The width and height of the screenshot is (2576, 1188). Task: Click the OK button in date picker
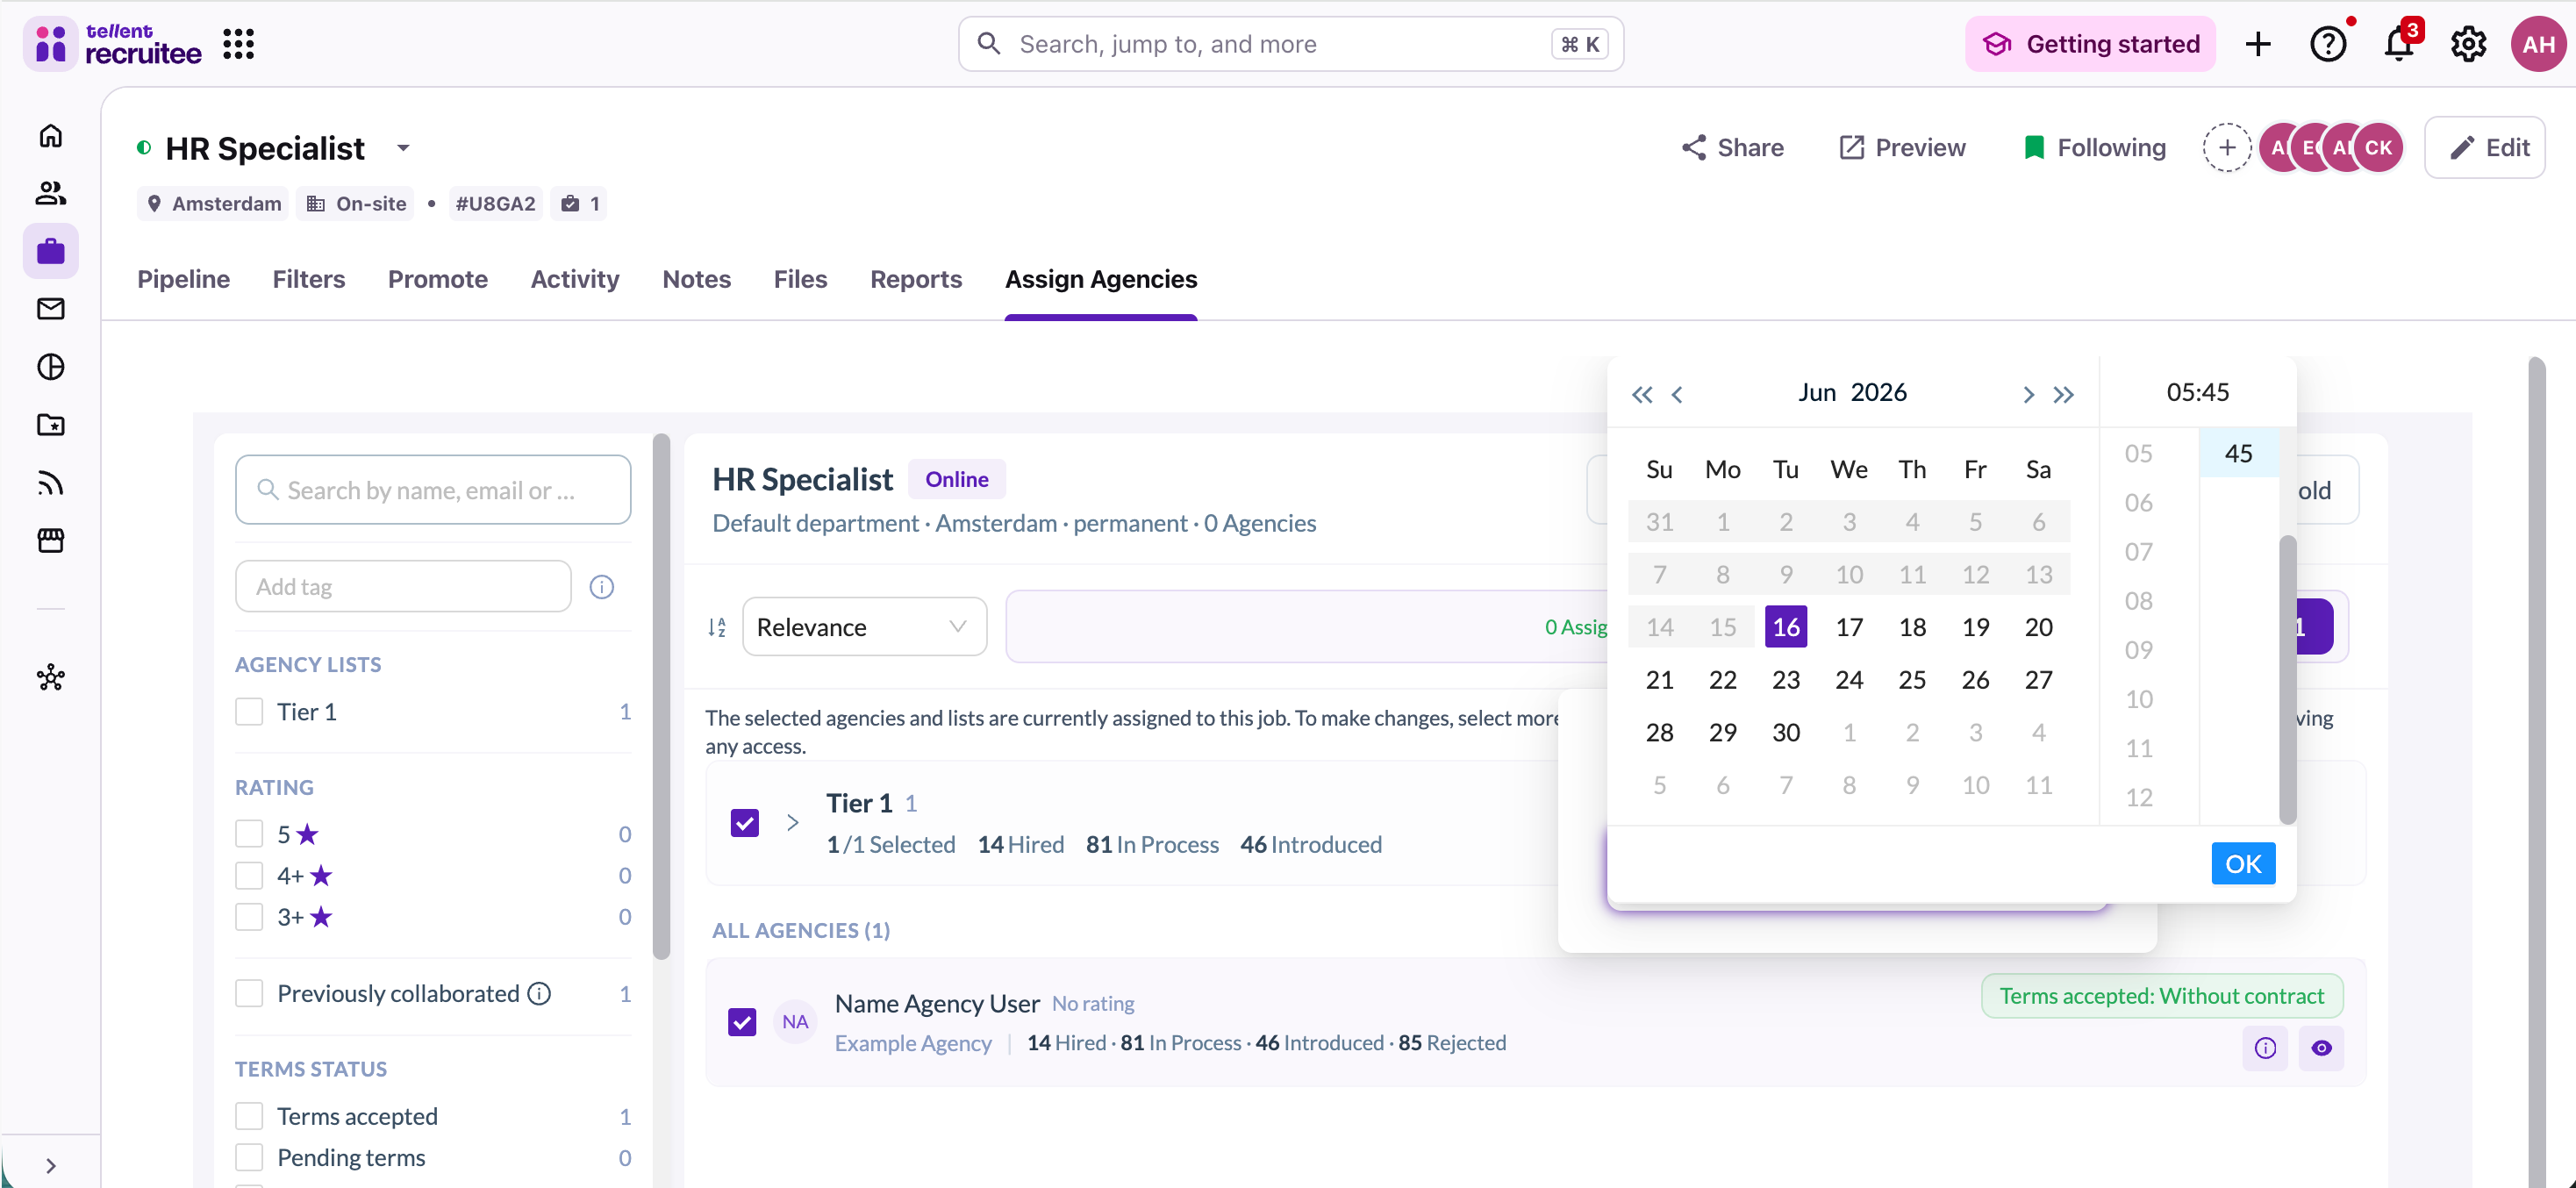coord(2243,863)
